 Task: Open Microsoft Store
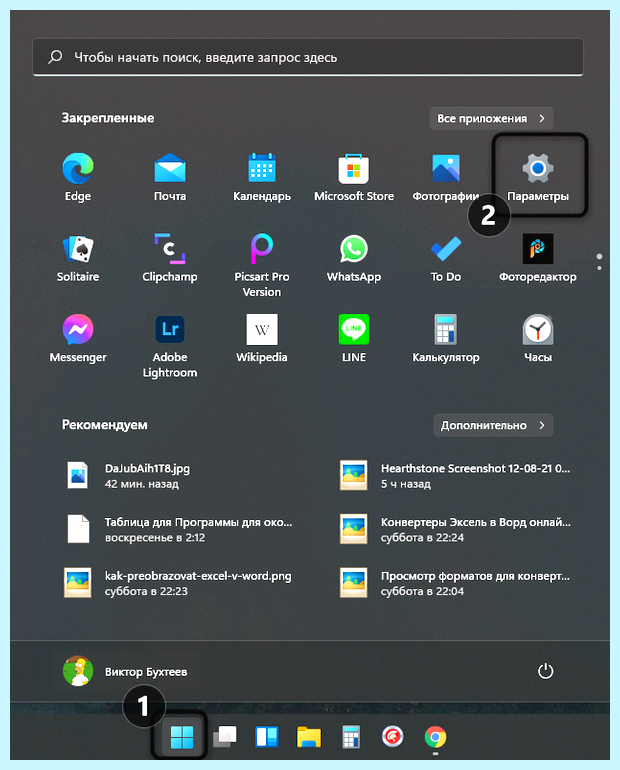[x=354, y=176]
